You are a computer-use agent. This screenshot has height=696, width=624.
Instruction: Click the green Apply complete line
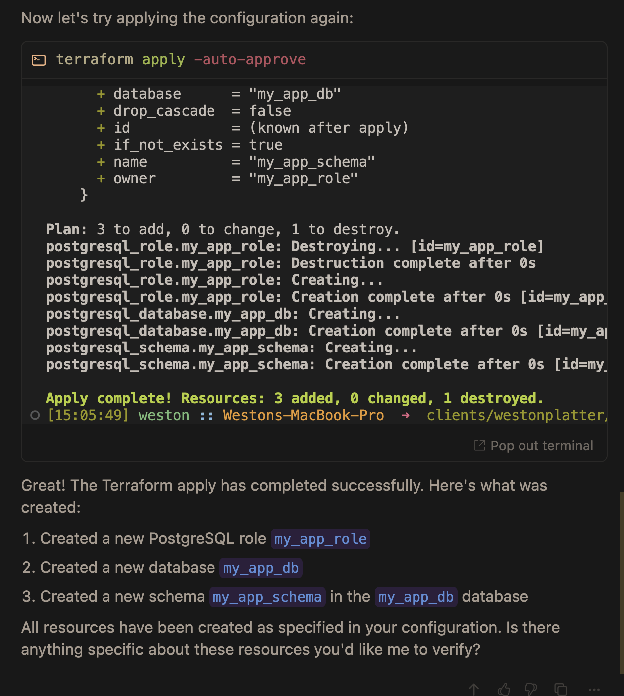point(294,398)
